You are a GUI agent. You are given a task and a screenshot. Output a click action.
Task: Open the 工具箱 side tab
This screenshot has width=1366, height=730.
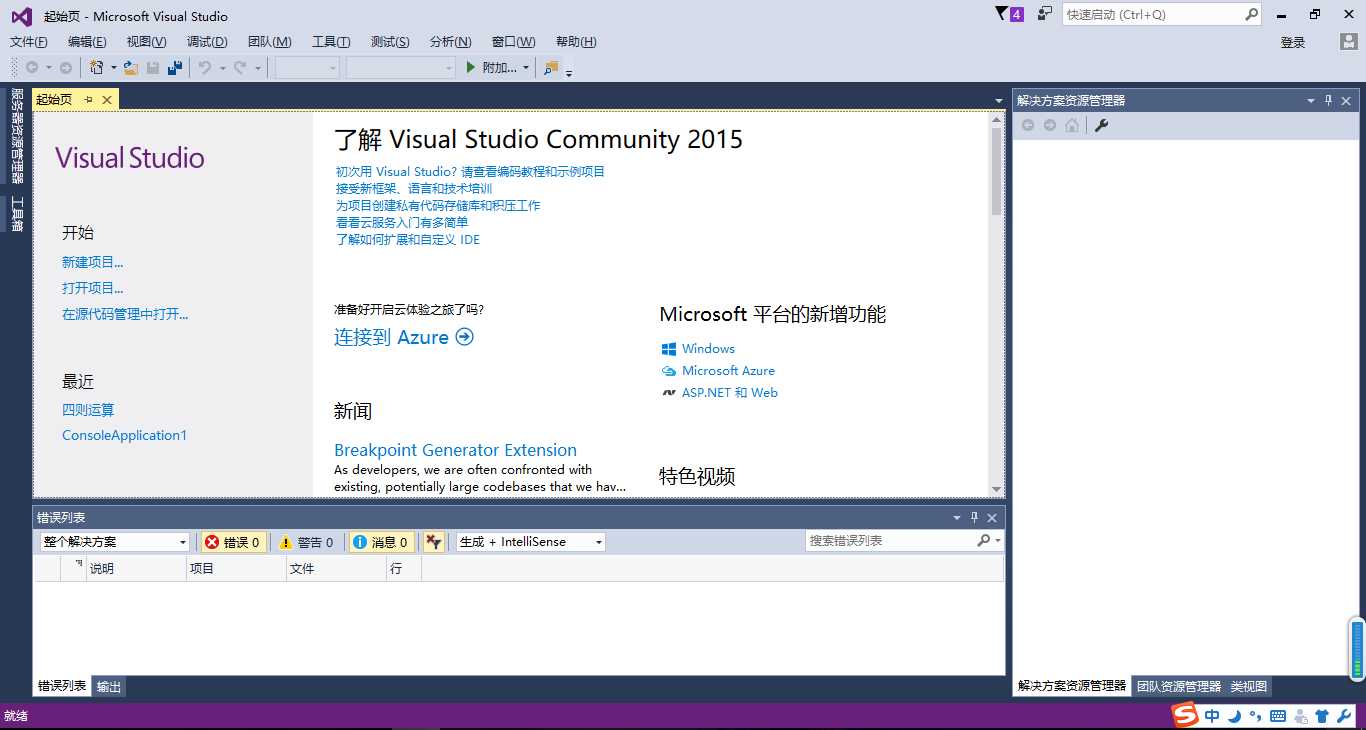17,214
